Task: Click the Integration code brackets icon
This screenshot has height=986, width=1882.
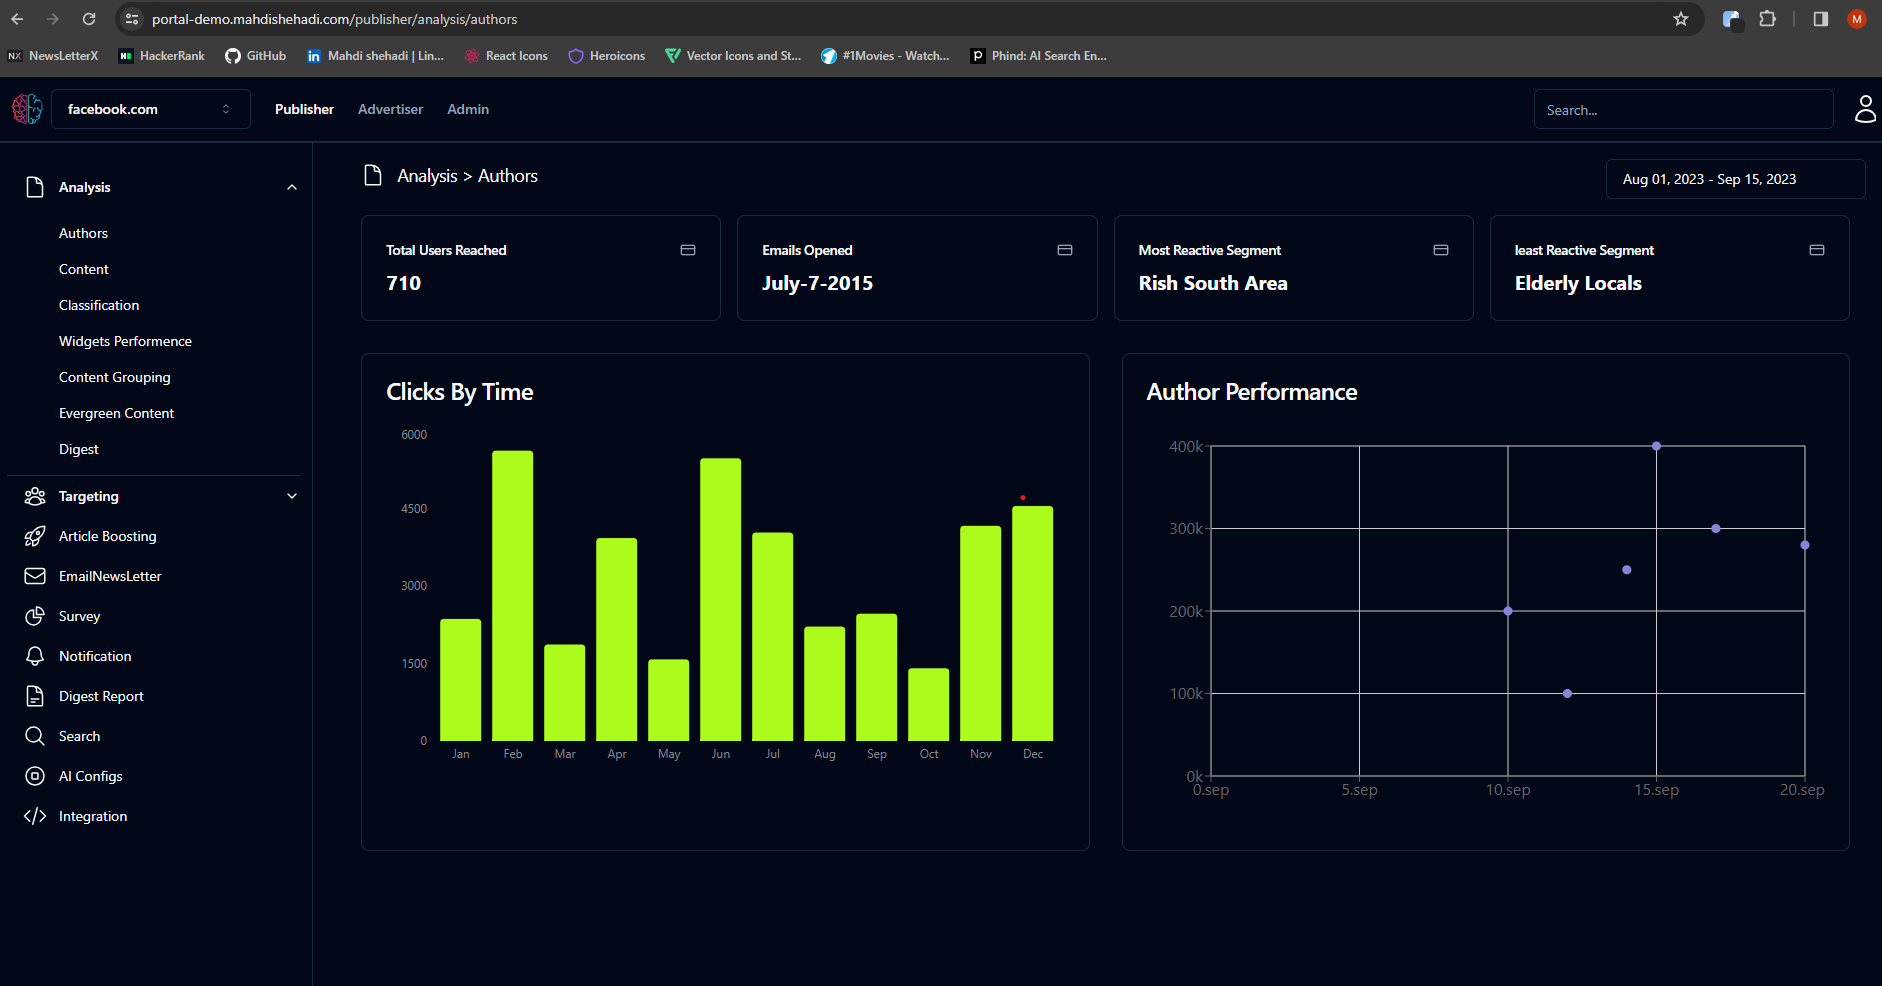Action: [x=35, y=816]
